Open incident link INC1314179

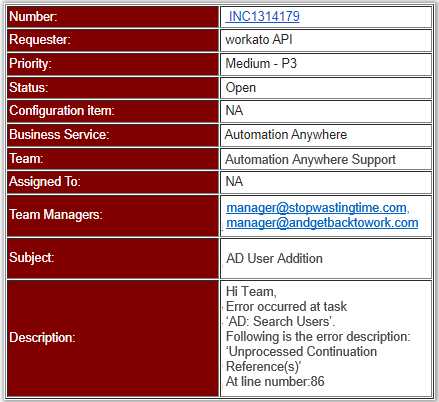[x=263, y=16]
